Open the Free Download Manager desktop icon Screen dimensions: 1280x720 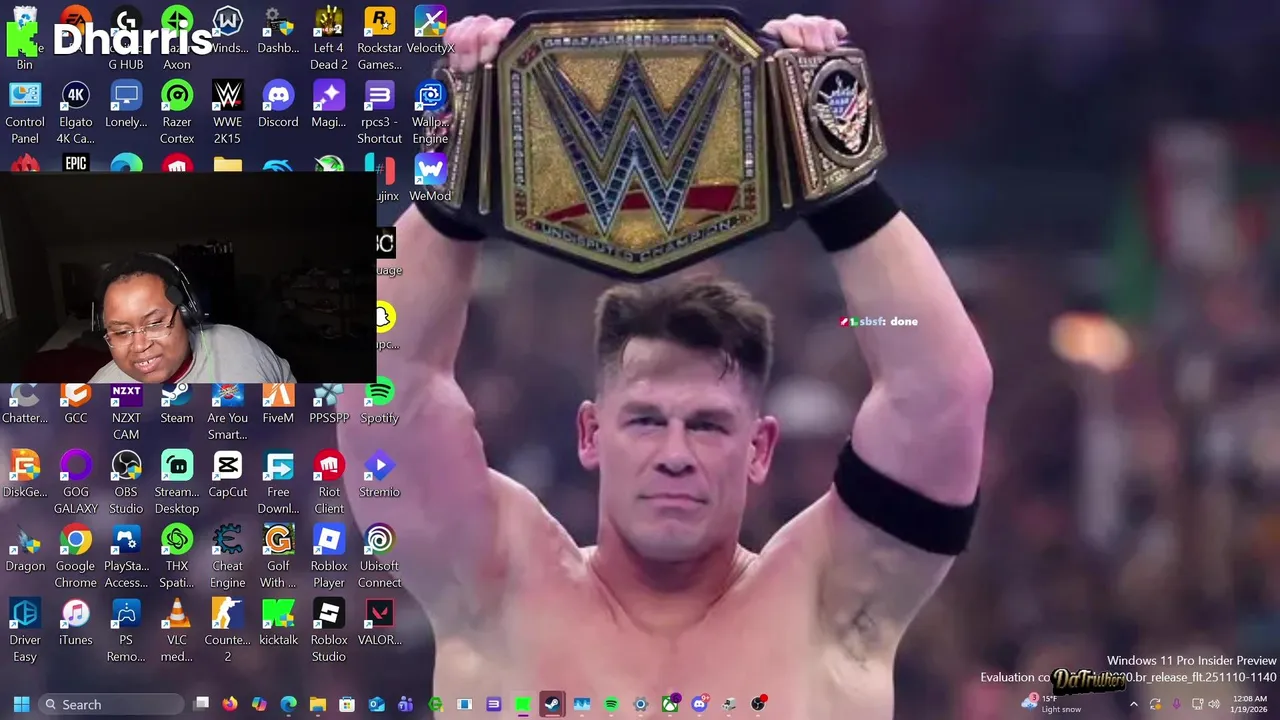point(278,482)
